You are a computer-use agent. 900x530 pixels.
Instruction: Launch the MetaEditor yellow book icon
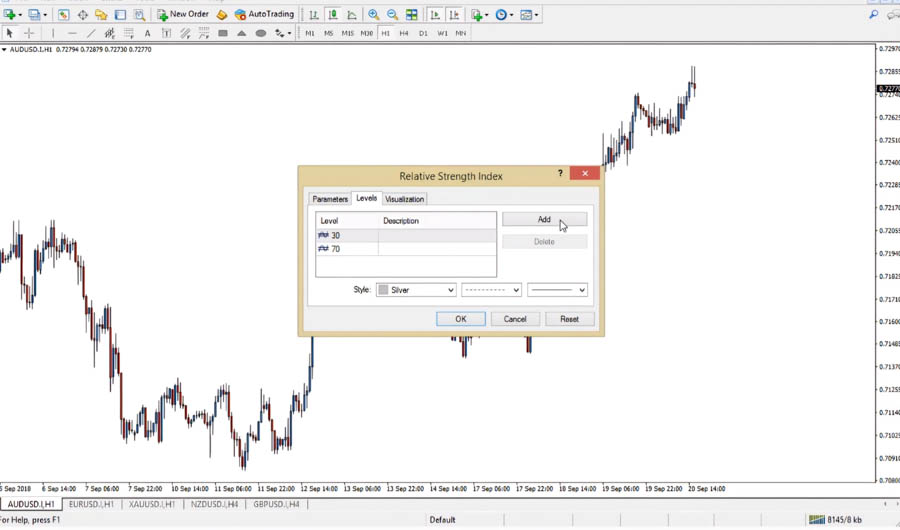tap(222, 14)
